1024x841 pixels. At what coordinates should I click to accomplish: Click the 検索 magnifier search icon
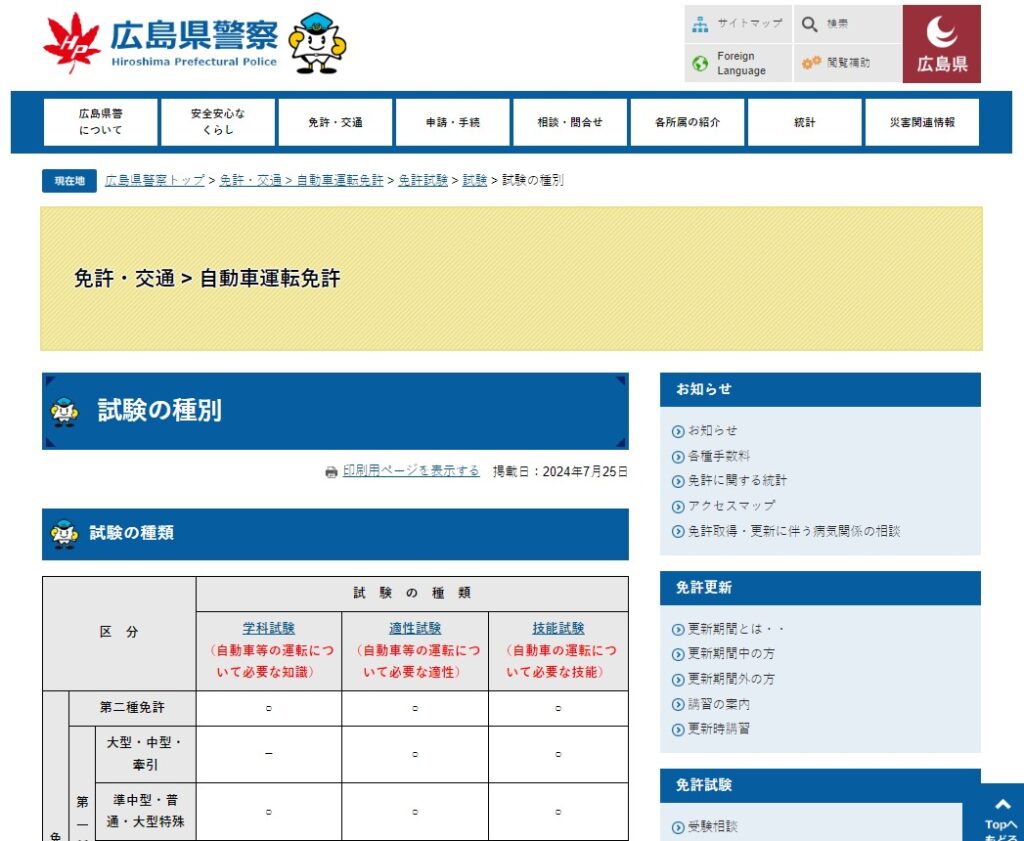coord(809,23)
